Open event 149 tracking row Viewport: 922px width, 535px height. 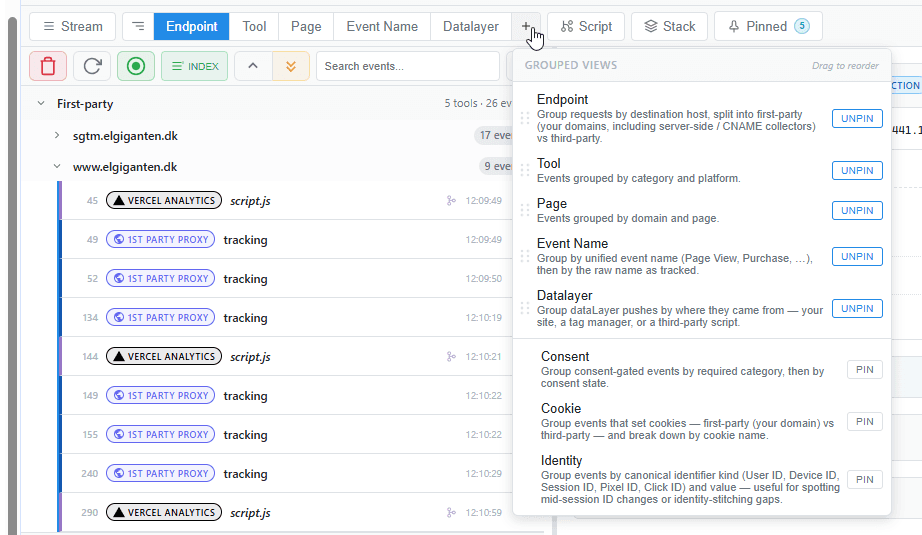click(287, 395)
